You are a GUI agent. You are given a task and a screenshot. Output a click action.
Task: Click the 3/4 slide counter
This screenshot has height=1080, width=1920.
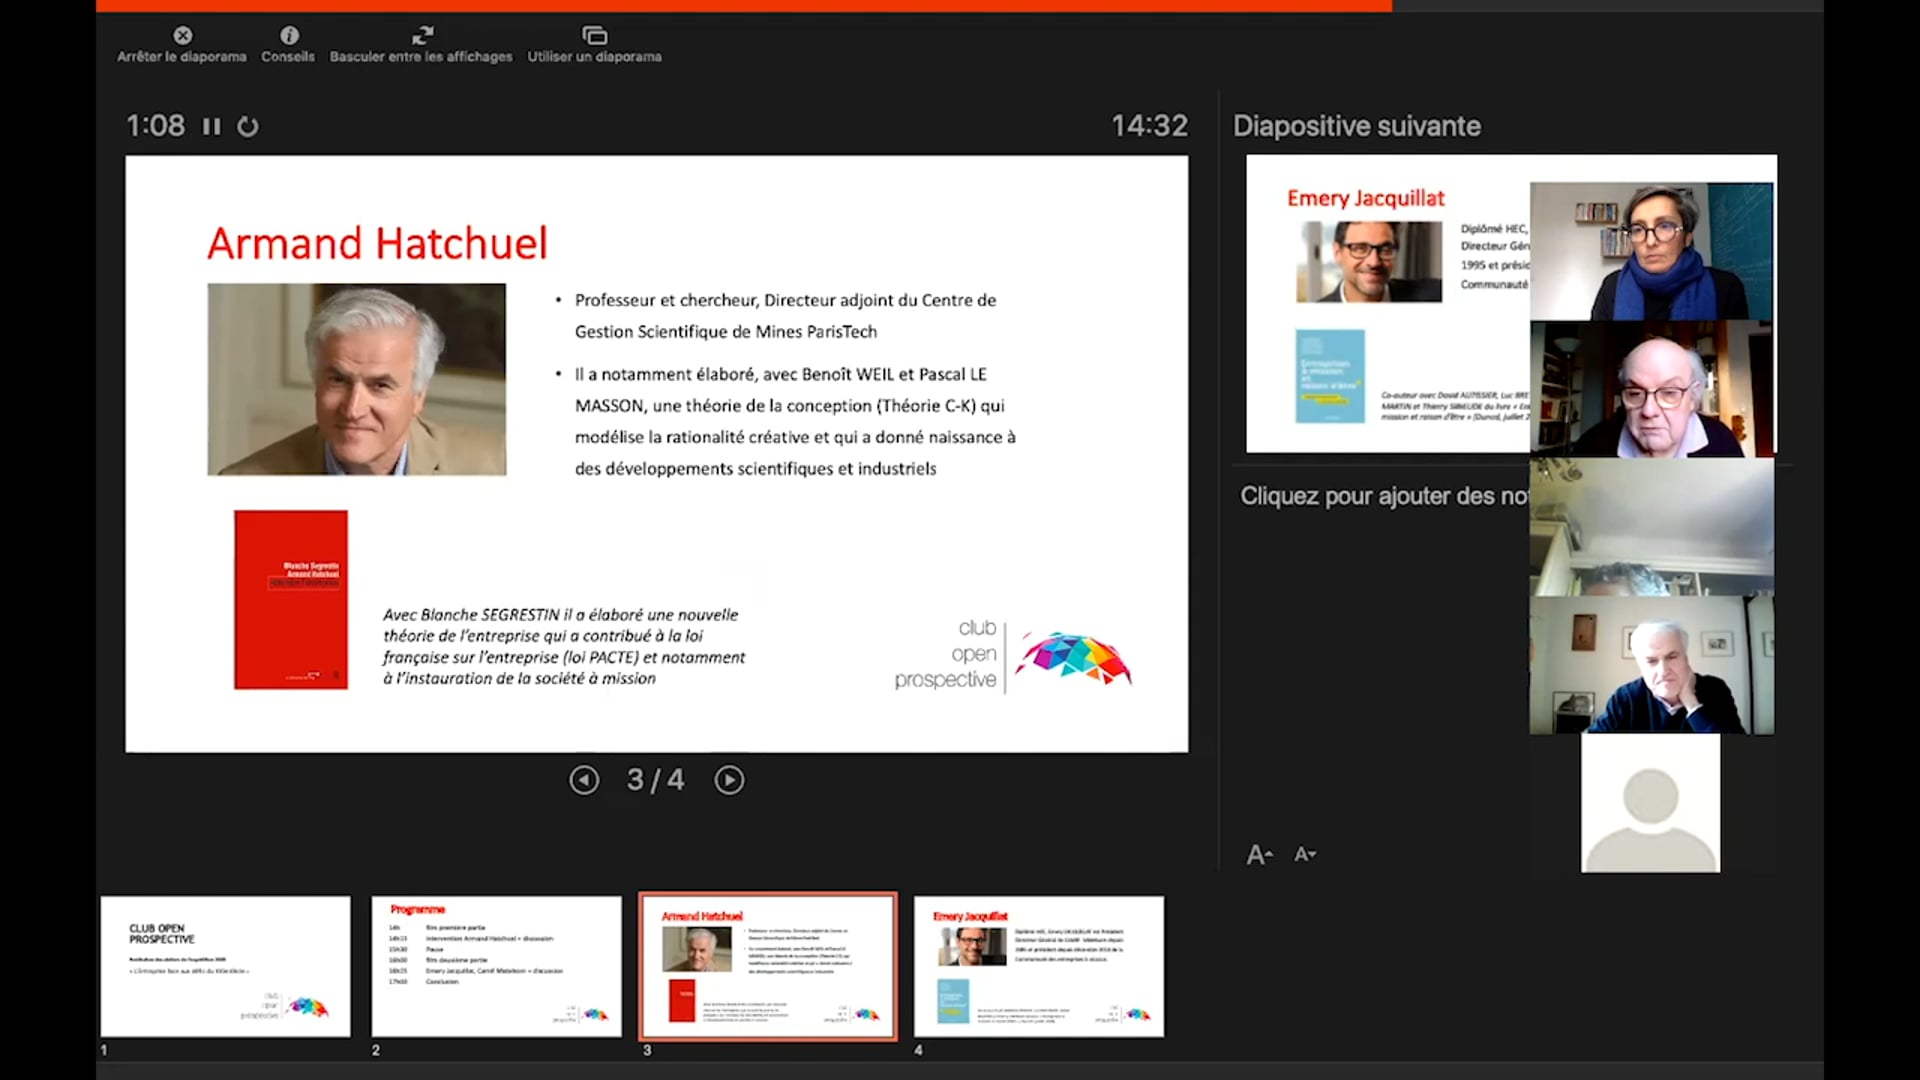[x=655, y=779]
